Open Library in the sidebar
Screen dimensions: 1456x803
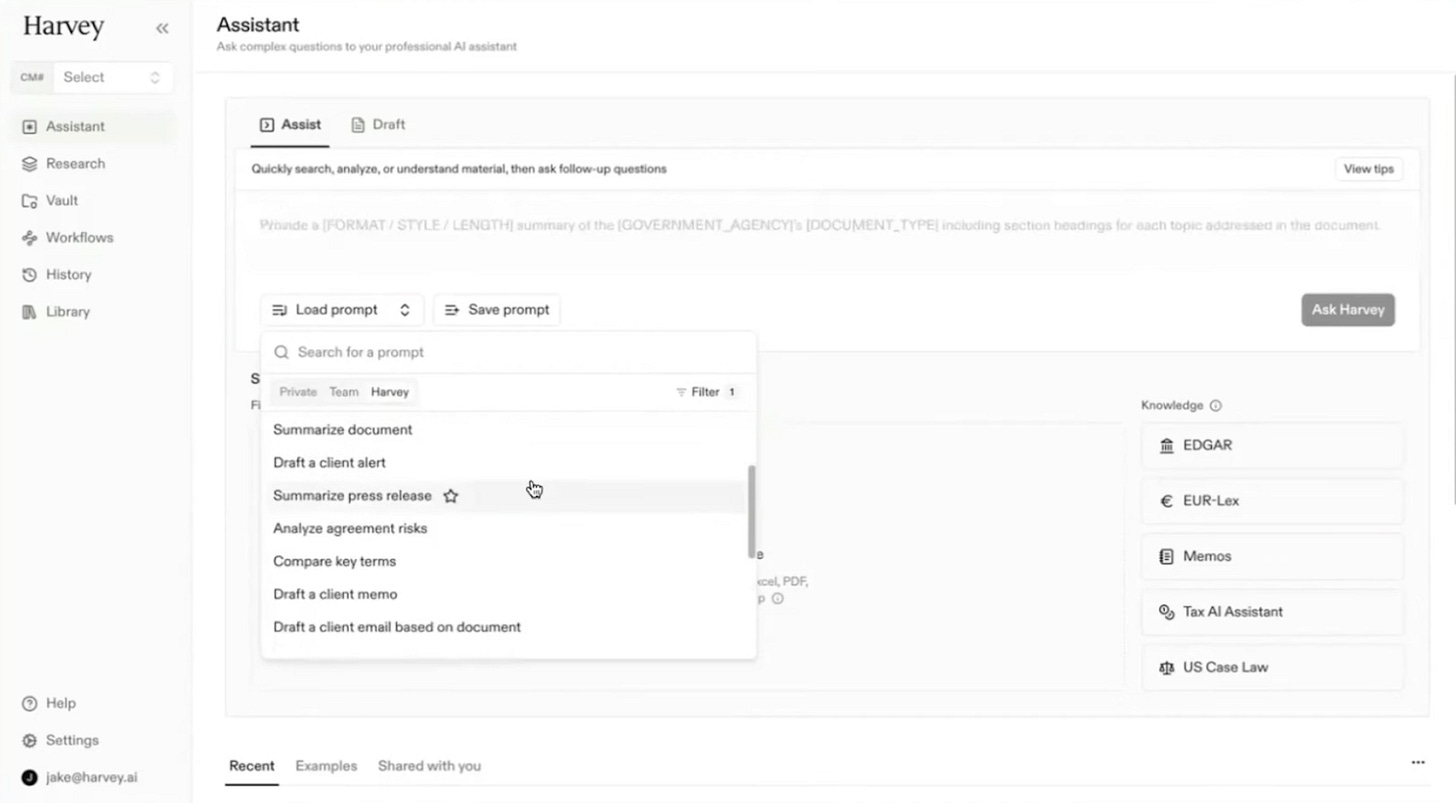[93, 312]
